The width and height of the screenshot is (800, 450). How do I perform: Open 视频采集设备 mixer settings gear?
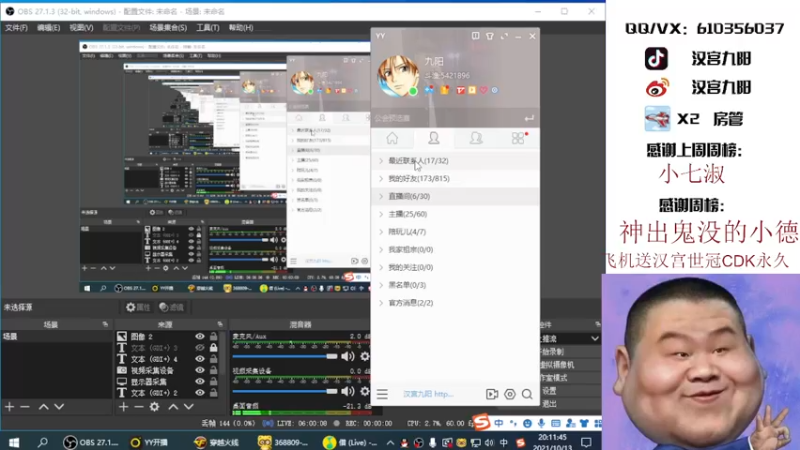pyautogui.click(x=365, y=391)
